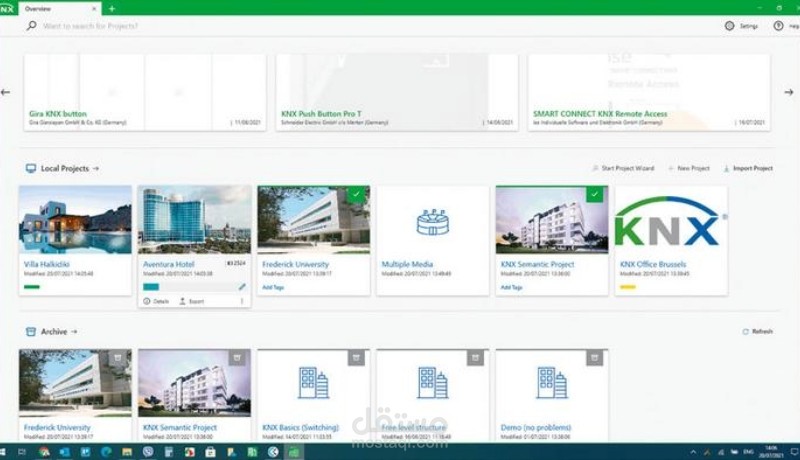Click the archive icon on Demo (no problems) card
The height and width of the screenshot is (460, 800).
pyautogui.click(x=594, y=358)
